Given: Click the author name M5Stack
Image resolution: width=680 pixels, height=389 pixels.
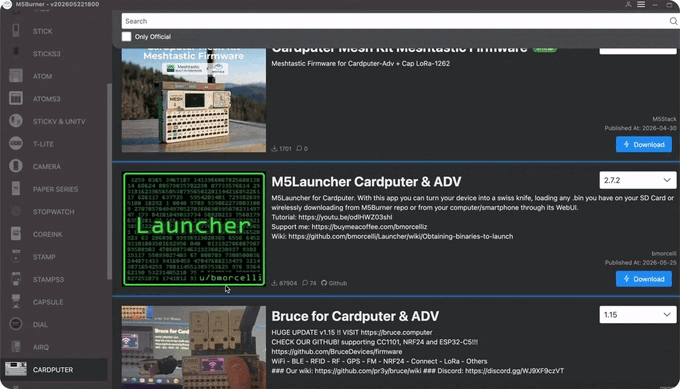Looking at the screenshot, I should [664, 119].
